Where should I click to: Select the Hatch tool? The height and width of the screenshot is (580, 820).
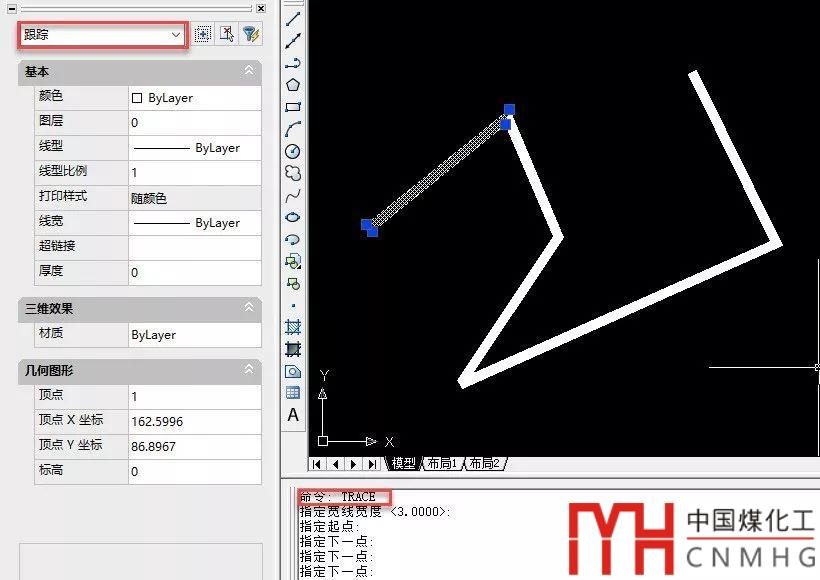click(293, 327)
